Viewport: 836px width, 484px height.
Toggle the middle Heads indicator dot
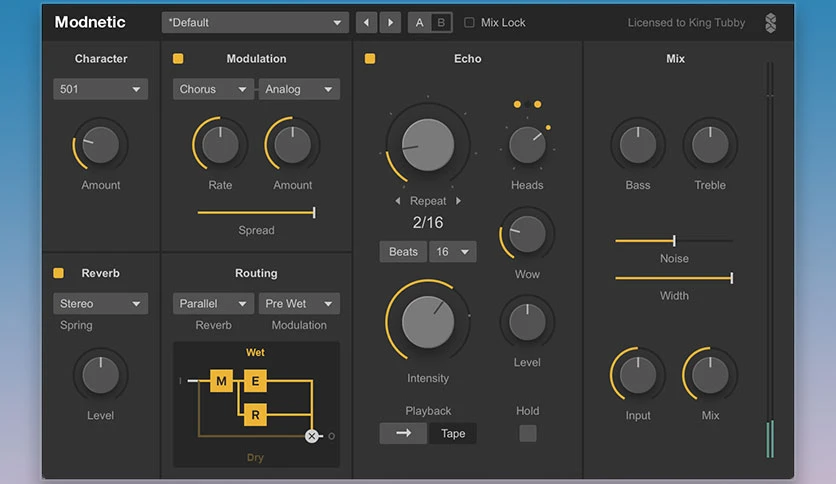(527, 104)
